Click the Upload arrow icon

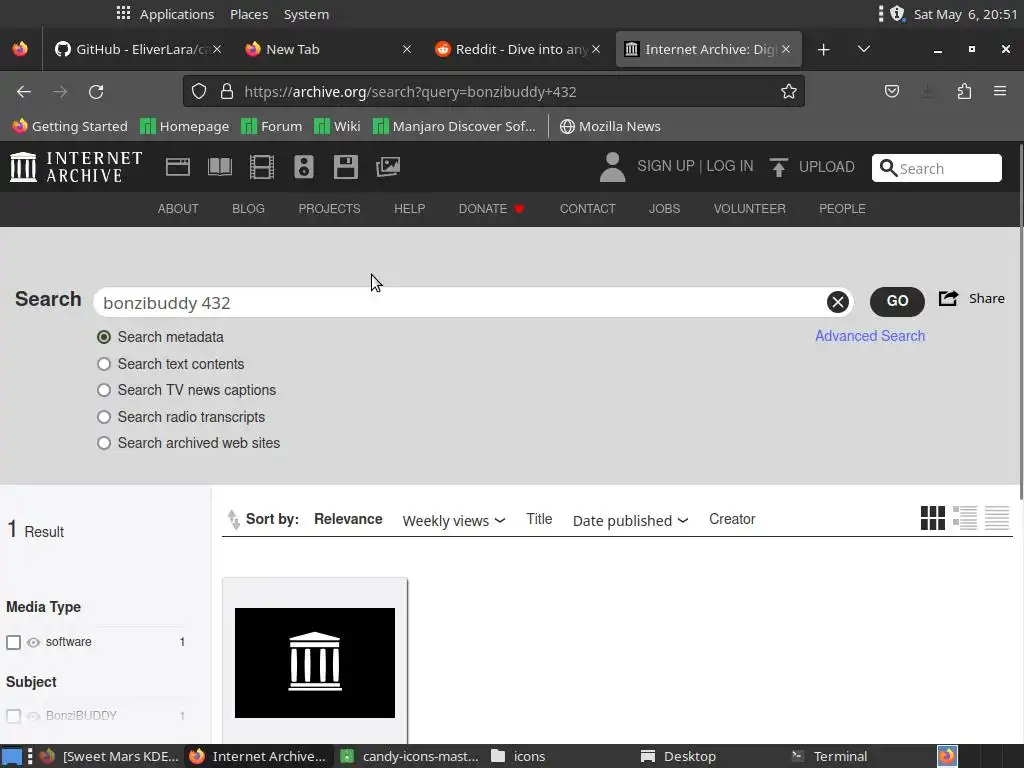click(x=778, y=167)
